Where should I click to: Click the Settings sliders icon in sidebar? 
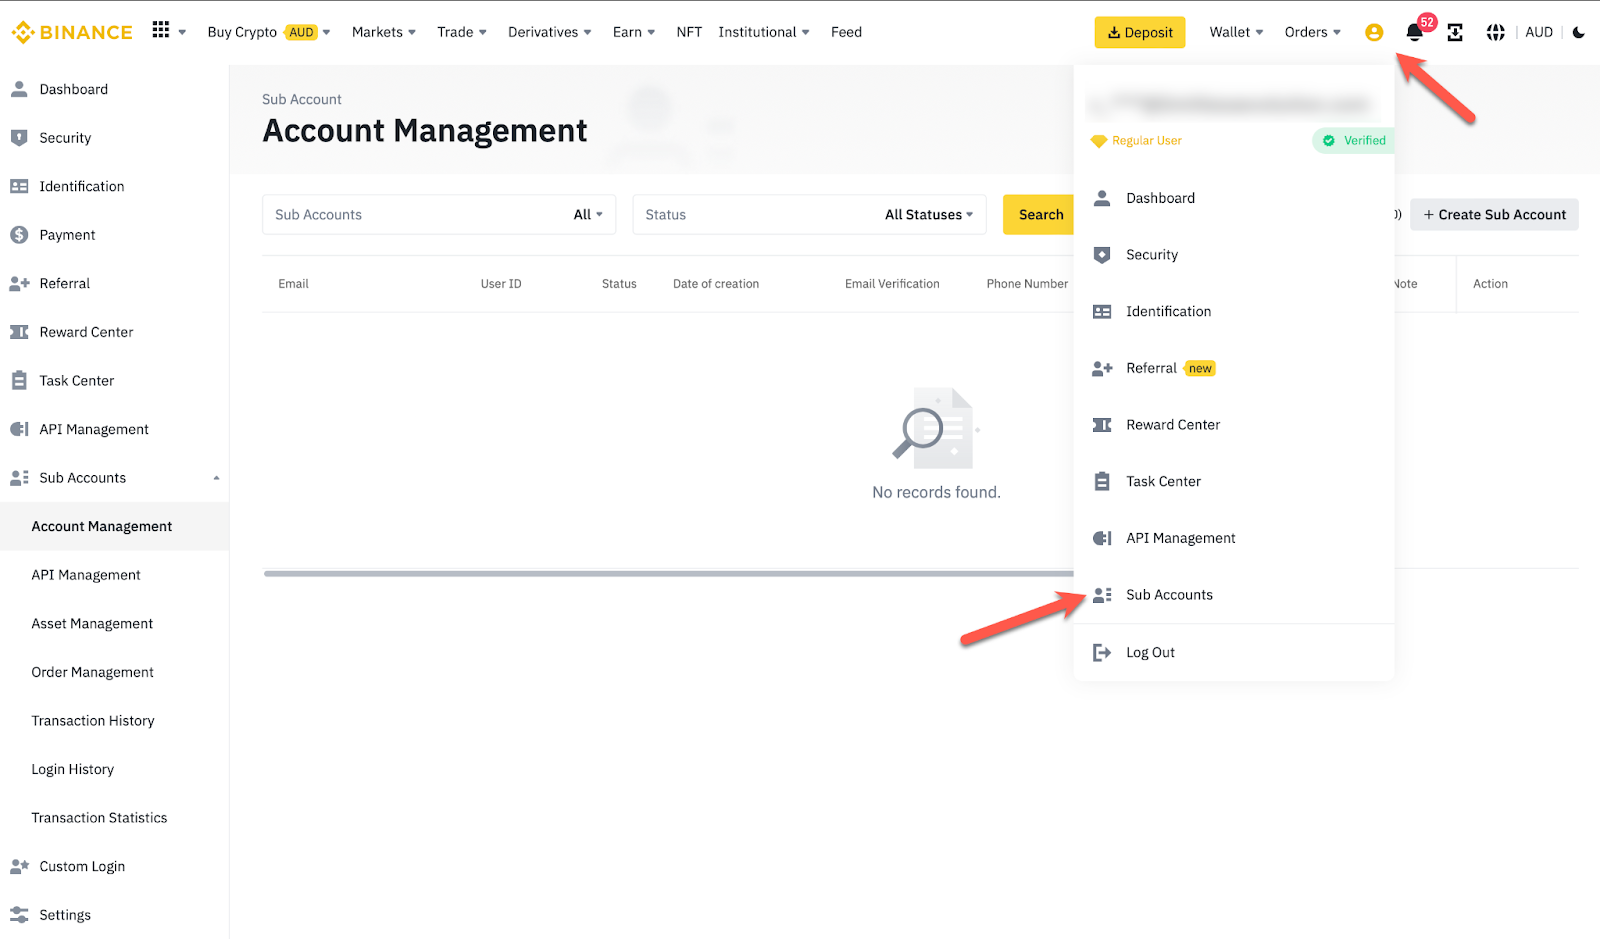click(x=19, y=915)
